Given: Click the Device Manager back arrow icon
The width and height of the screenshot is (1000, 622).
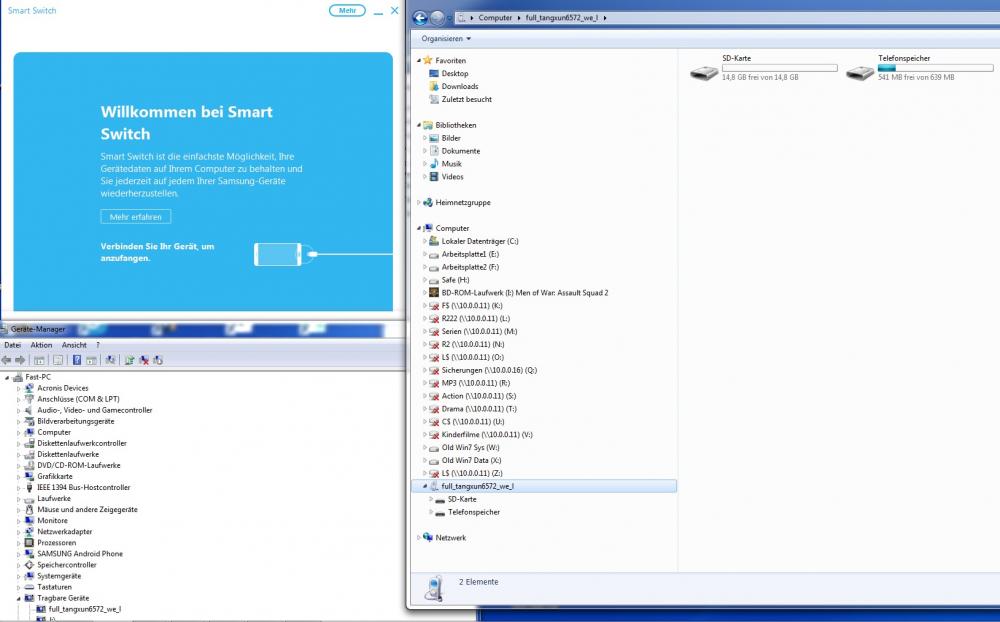Looking at the screenshot, I should click(x=7, y=360).
